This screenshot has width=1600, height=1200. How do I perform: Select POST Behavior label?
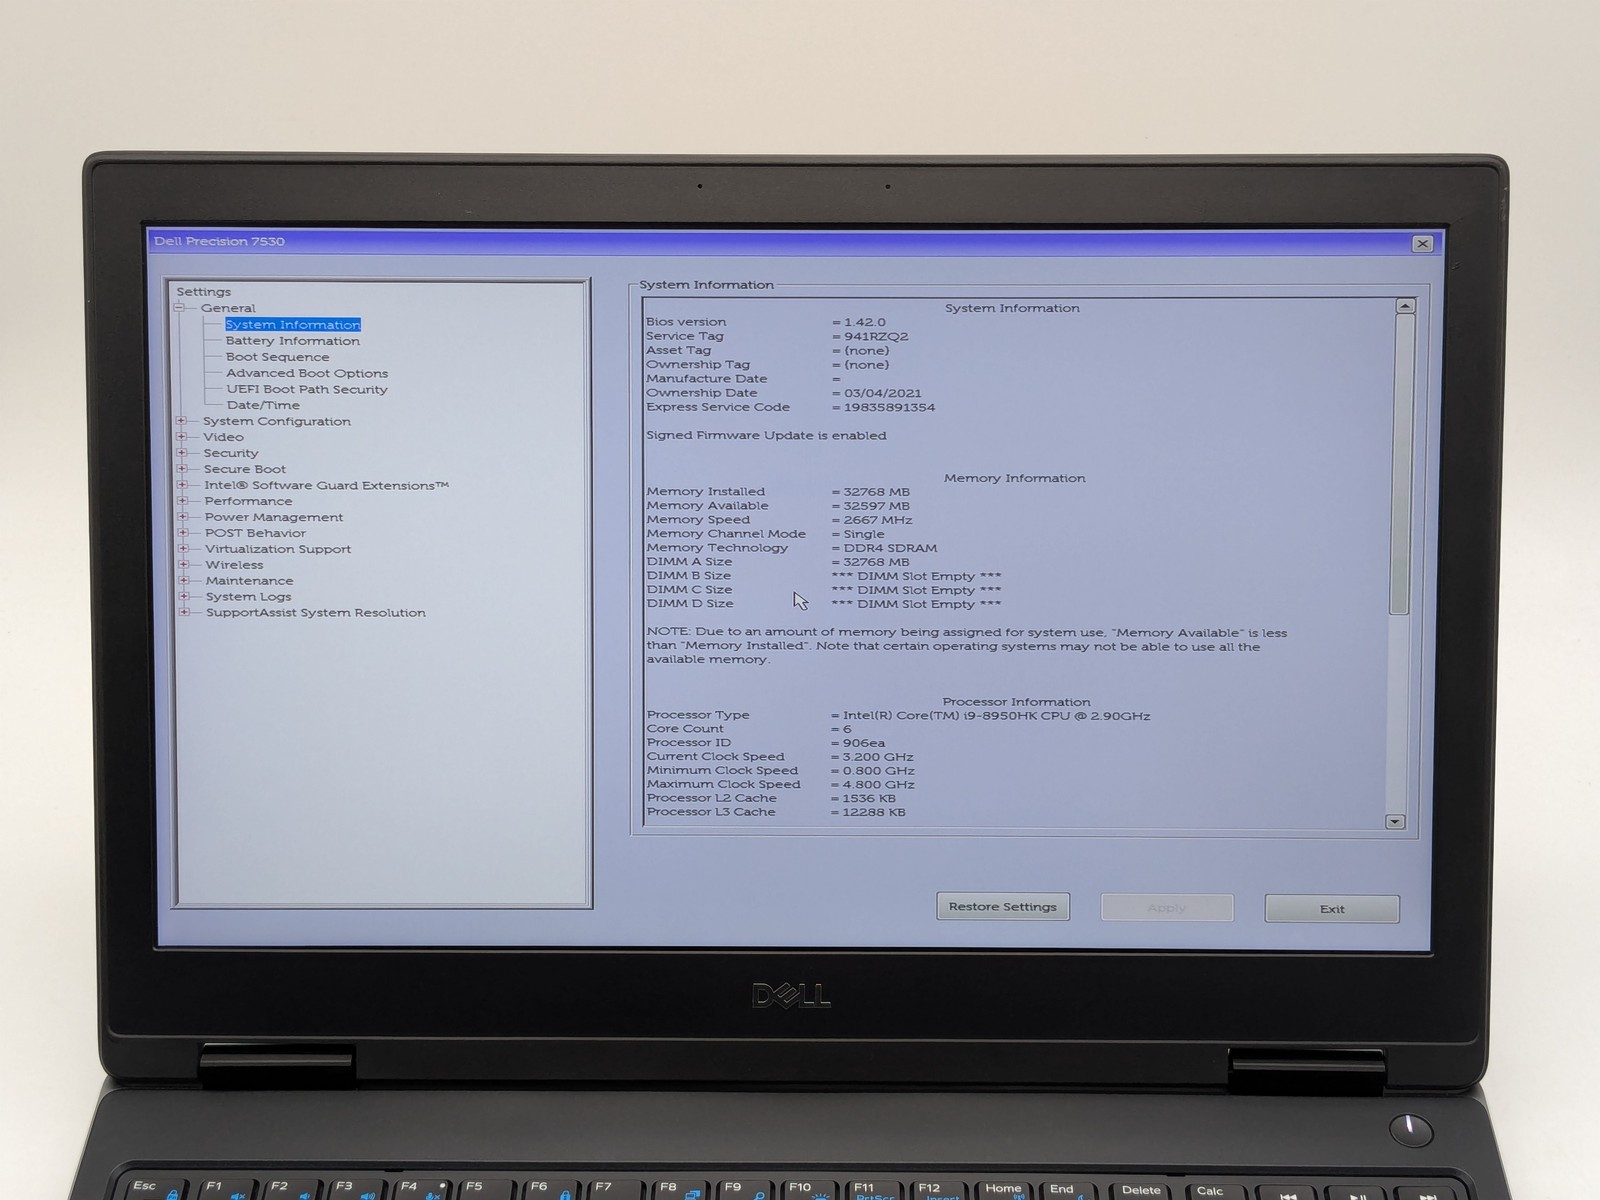click(255, 533)
